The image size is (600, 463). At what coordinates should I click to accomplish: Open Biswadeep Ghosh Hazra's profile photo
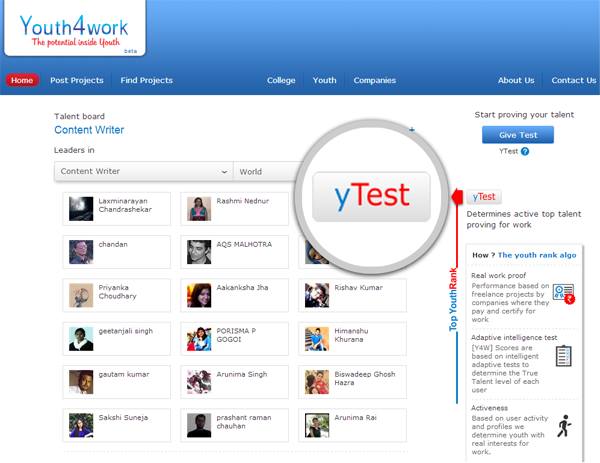(317, 382)
